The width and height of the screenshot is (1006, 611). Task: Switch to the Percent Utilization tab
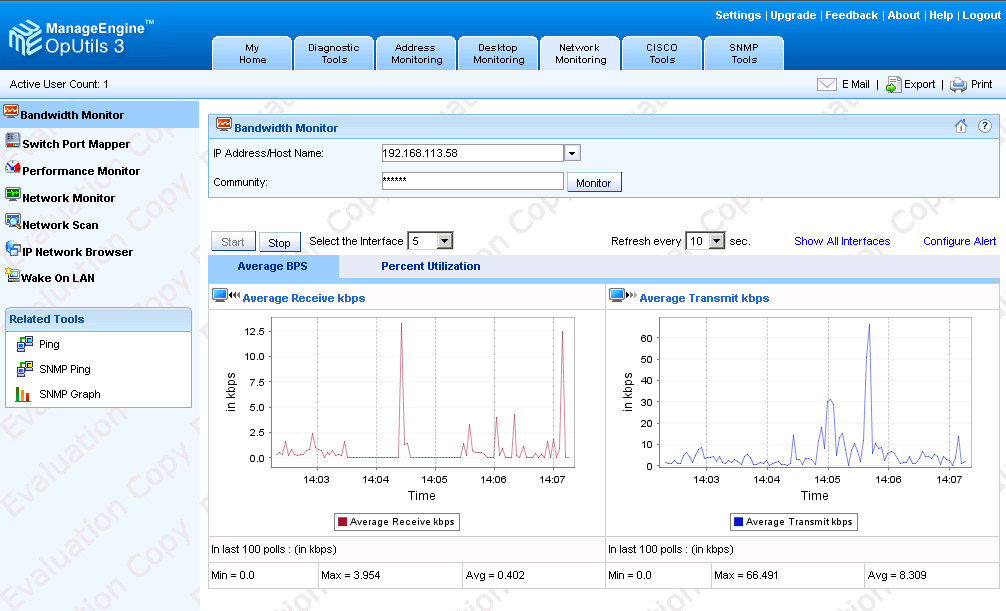[431, 266]
